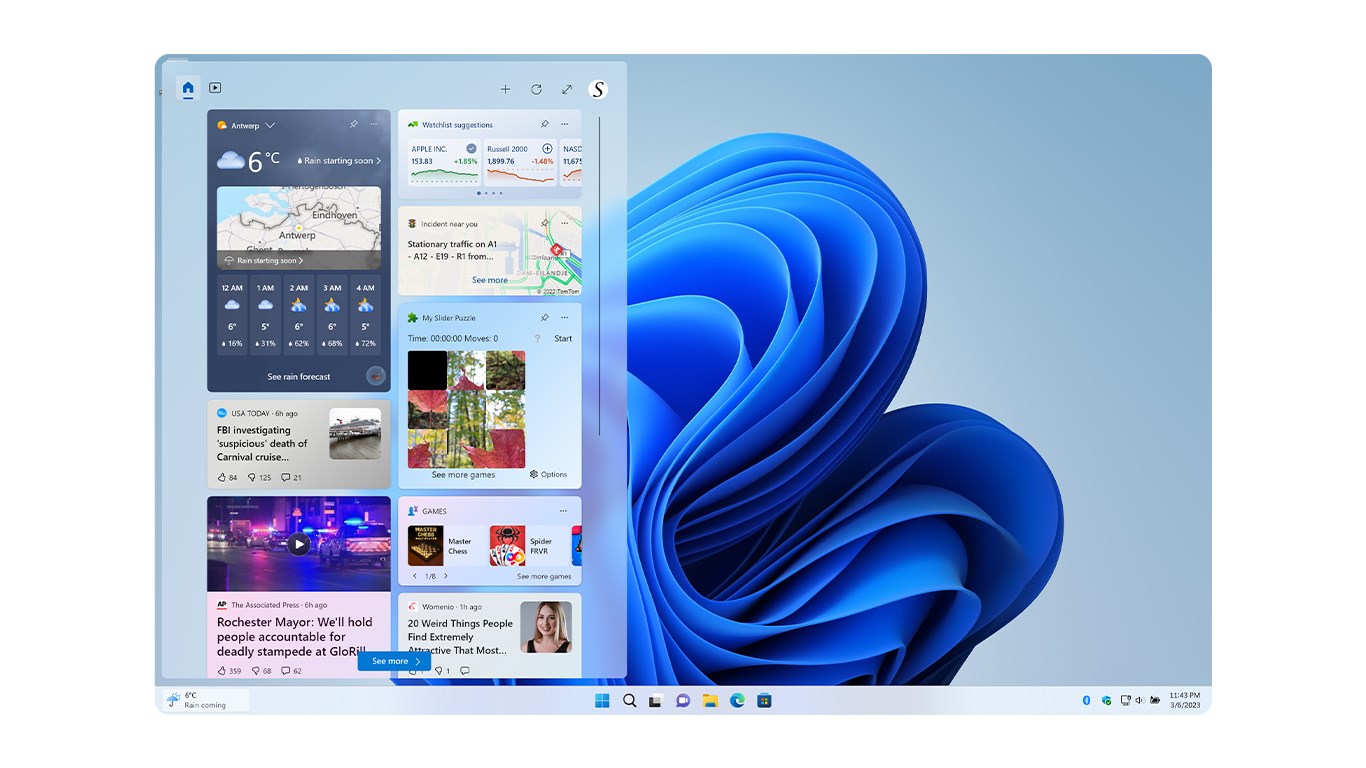Select the 1 AM hourly forecast
The image size is (1366, 768).
(265, 316)
